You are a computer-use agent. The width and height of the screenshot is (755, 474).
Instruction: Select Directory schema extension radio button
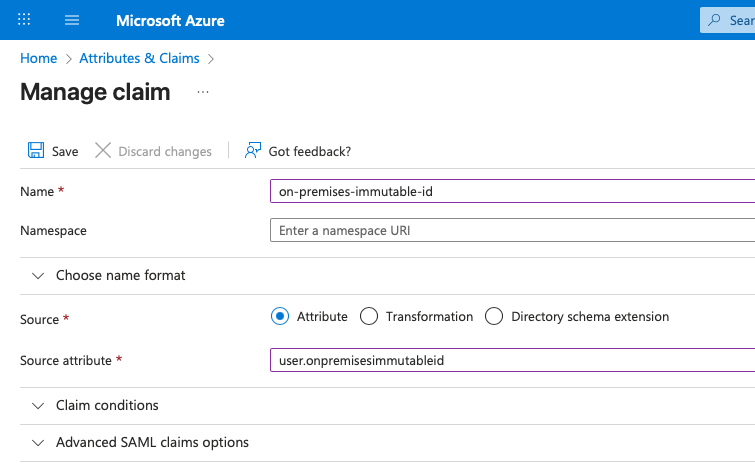pyautogui.click(x=494, y=316)
